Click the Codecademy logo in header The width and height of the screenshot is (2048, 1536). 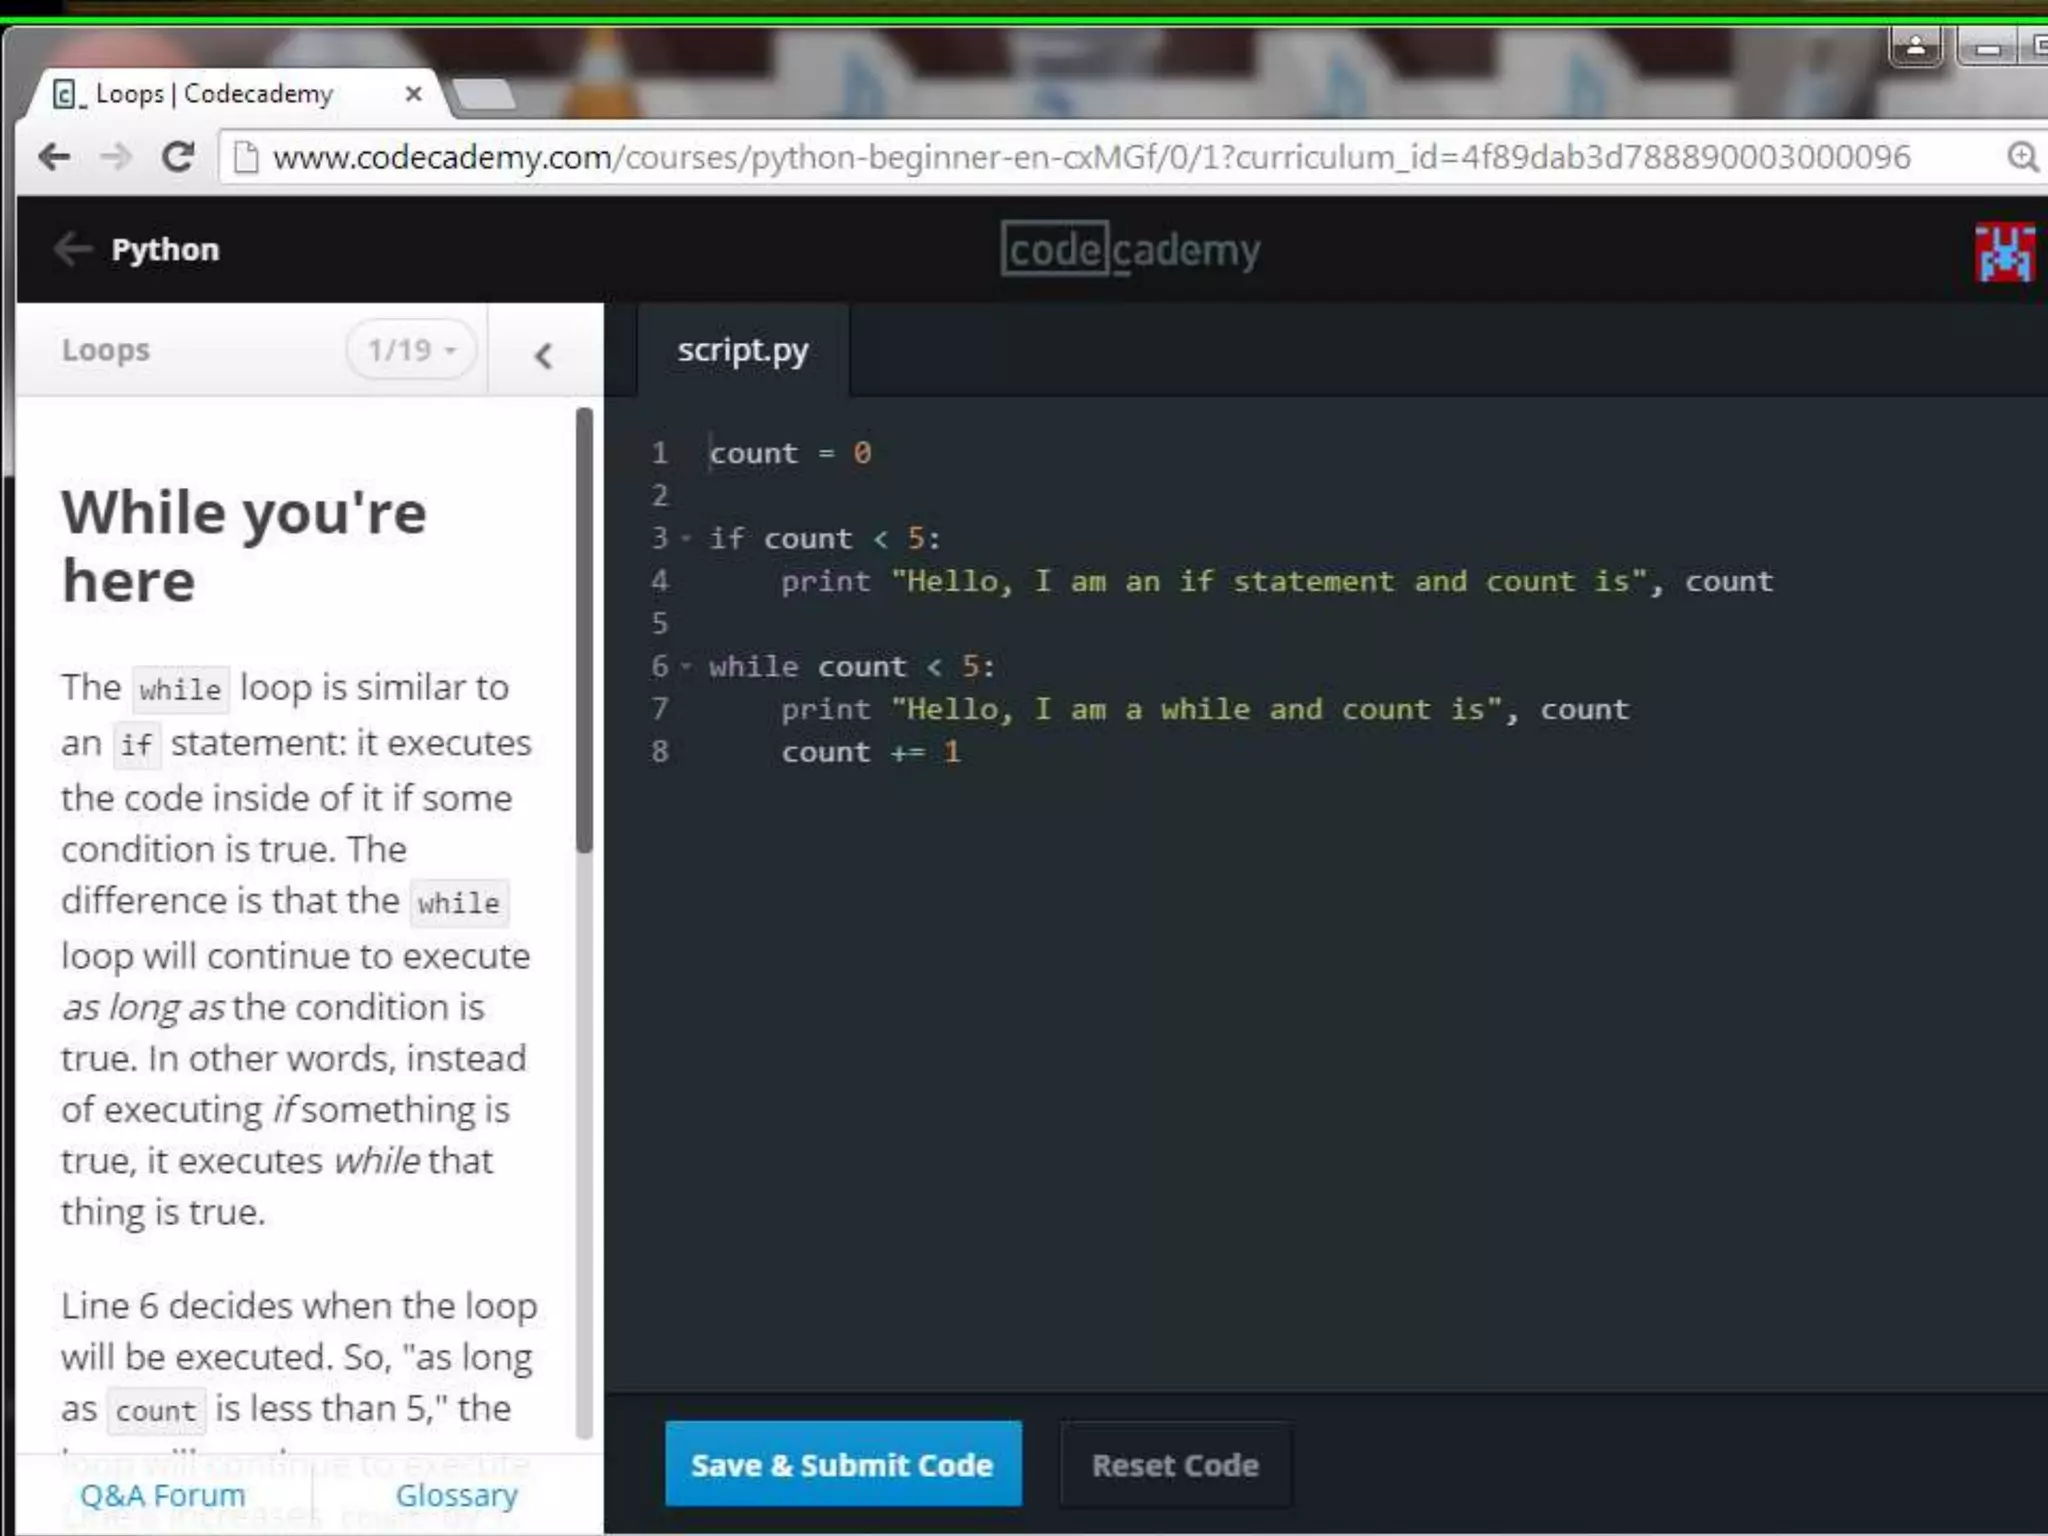pos(1130,250)
